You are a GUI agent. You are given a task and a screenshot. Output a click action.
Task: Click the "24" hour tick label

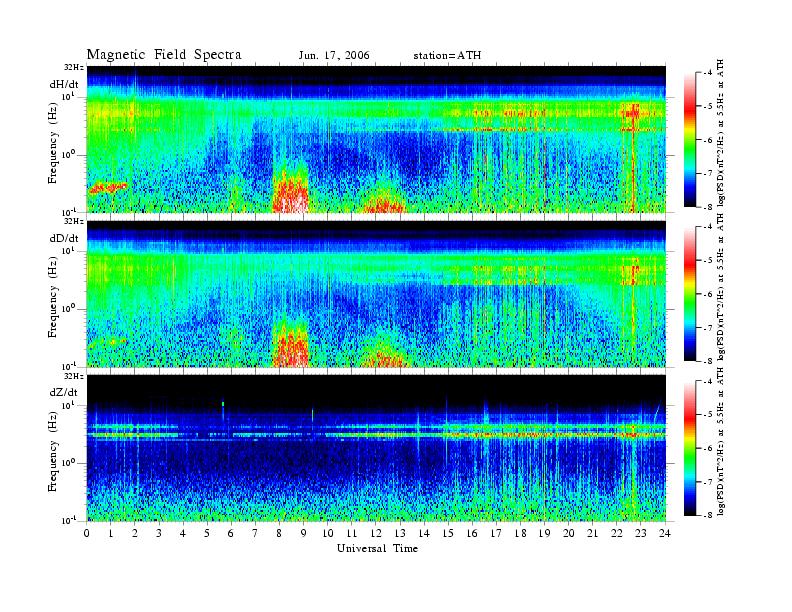click(665, 533)
